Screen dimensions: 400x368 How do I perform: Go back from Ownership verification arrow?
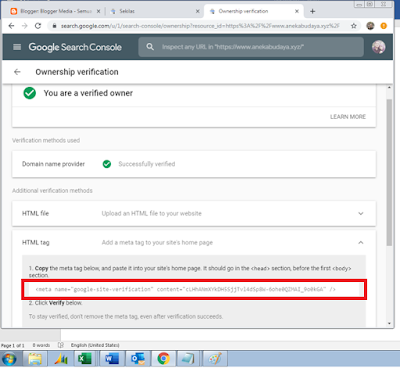click(x=17, y=72)
